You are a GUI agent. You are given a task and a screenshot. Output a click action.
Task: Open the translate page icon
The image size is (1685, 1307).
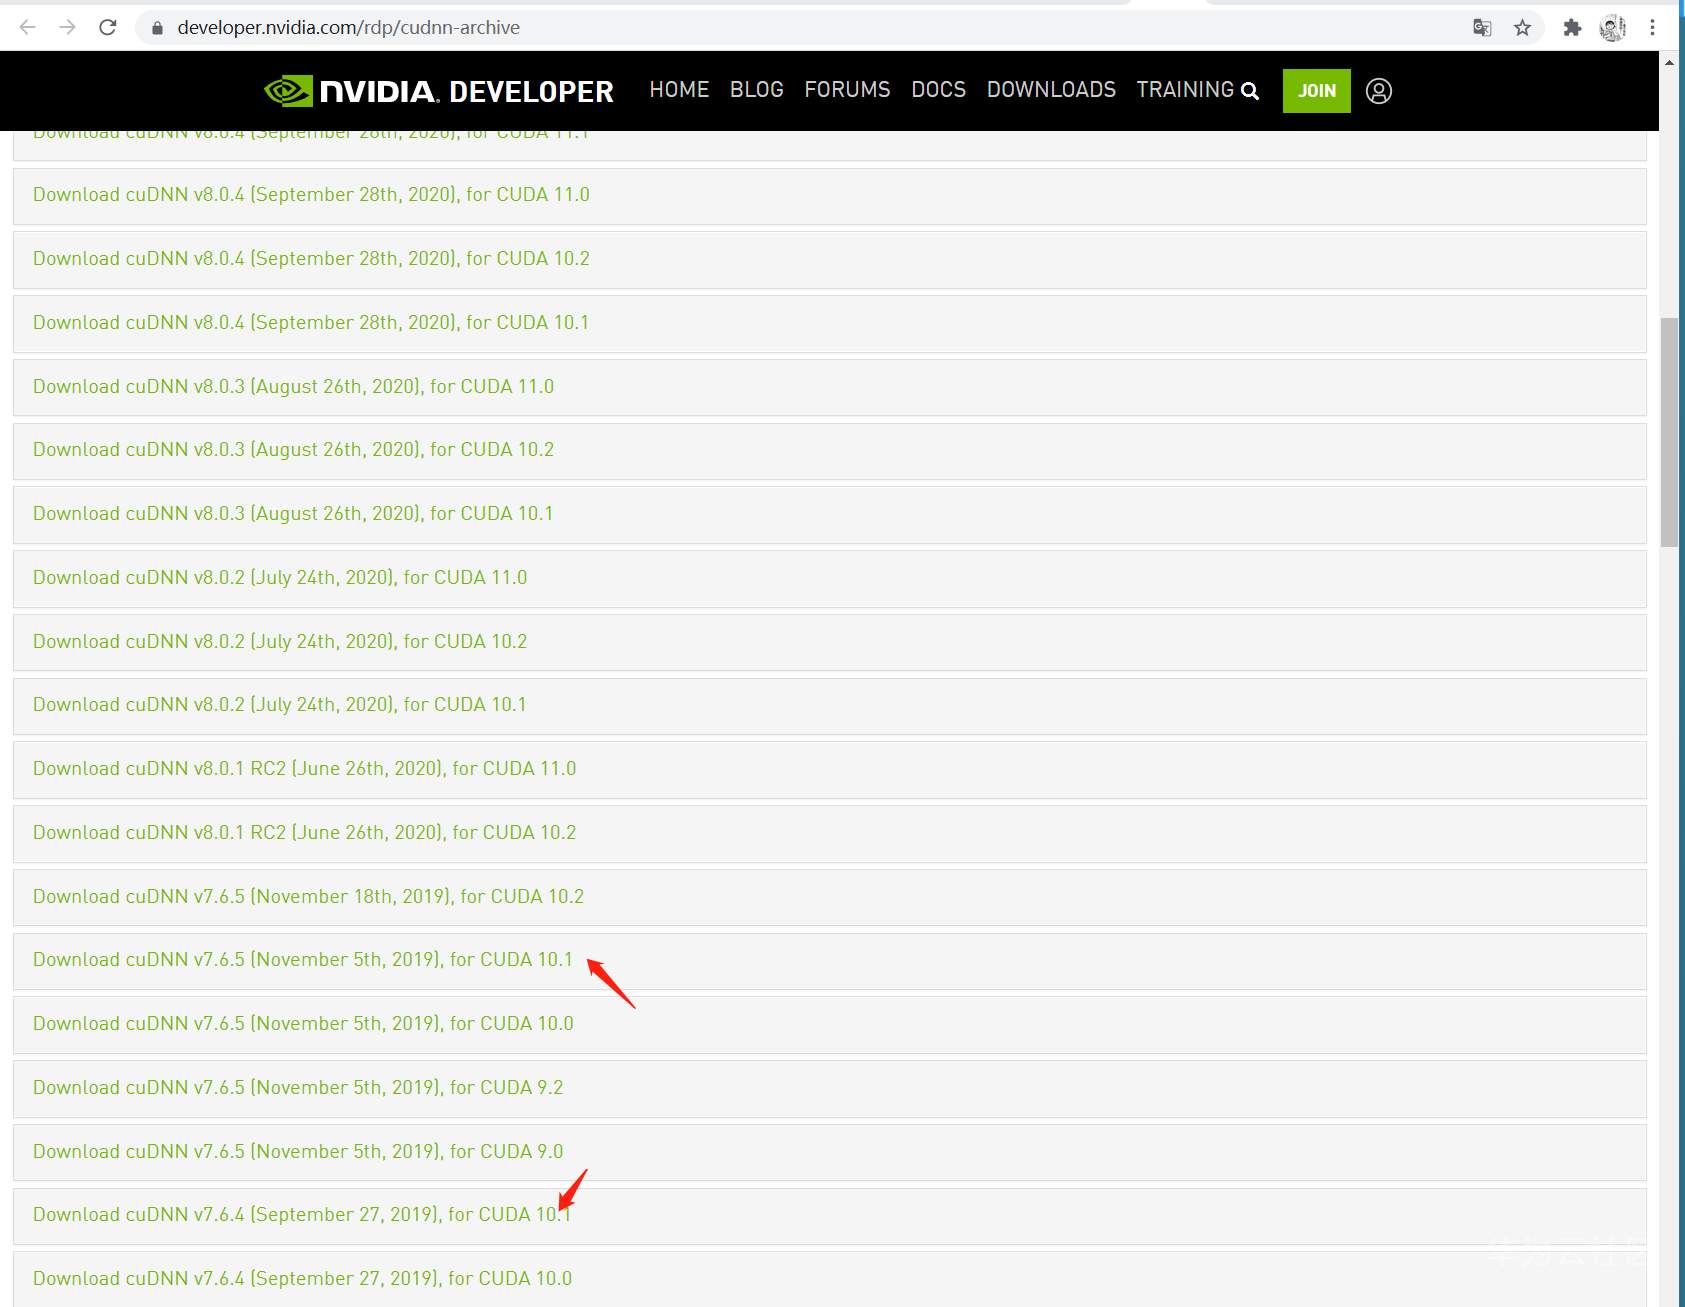pyautogui.click(x=1482, y=28)
